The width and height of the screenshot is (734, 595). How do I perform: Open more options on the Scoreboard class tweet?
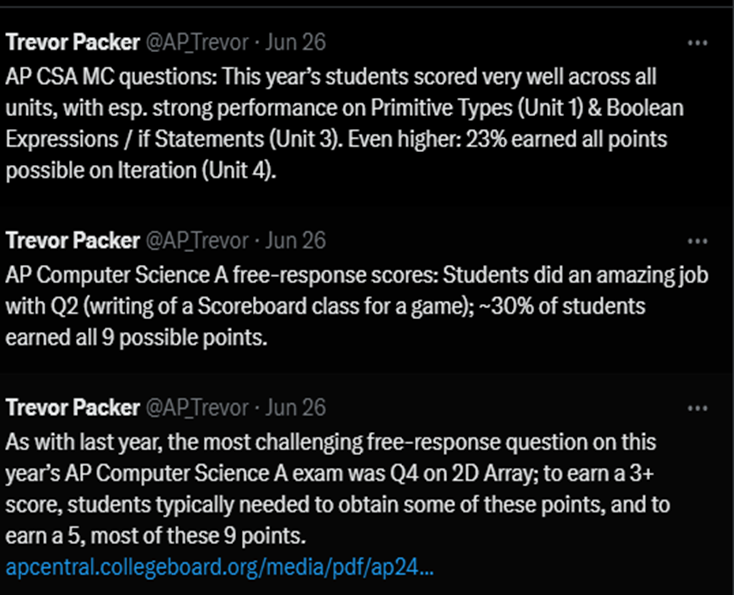coord(698,241)
